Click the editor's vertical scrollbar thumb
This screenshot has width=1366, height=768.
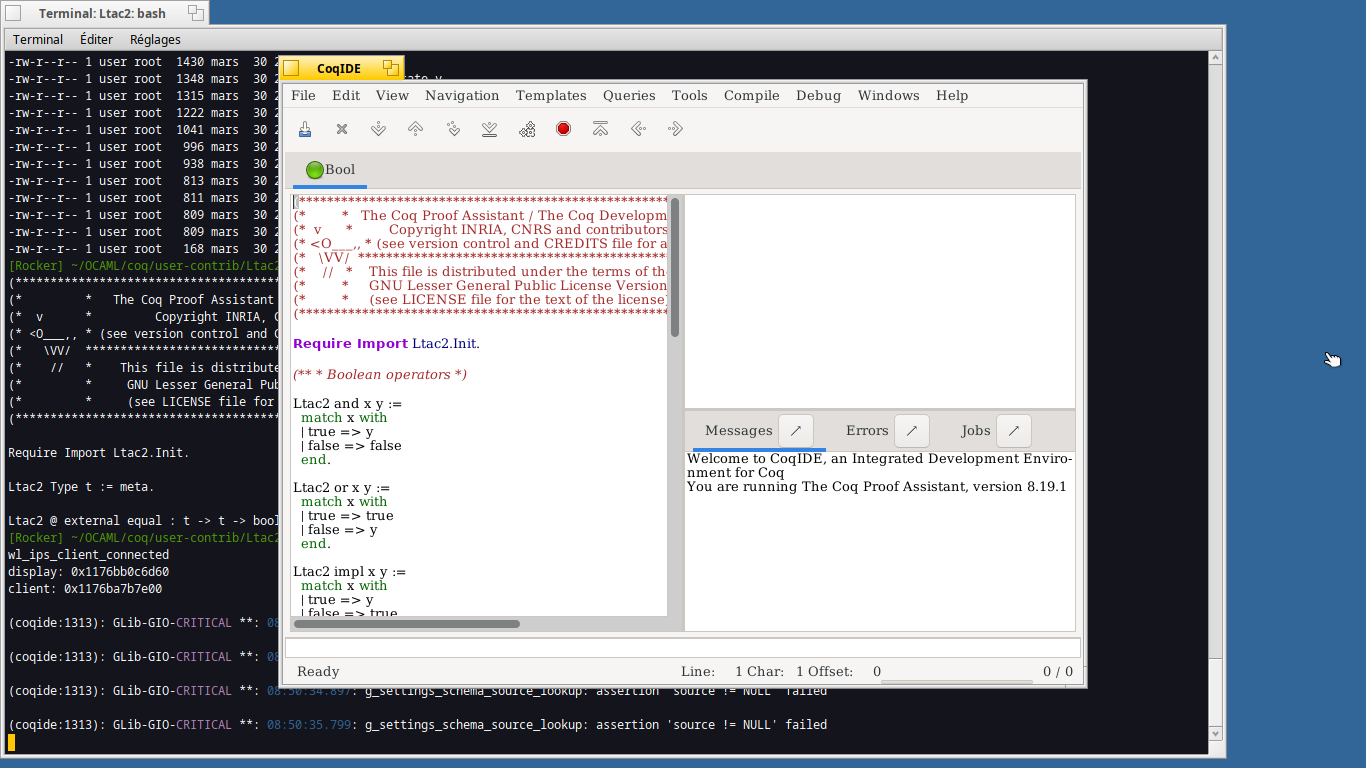675,267
